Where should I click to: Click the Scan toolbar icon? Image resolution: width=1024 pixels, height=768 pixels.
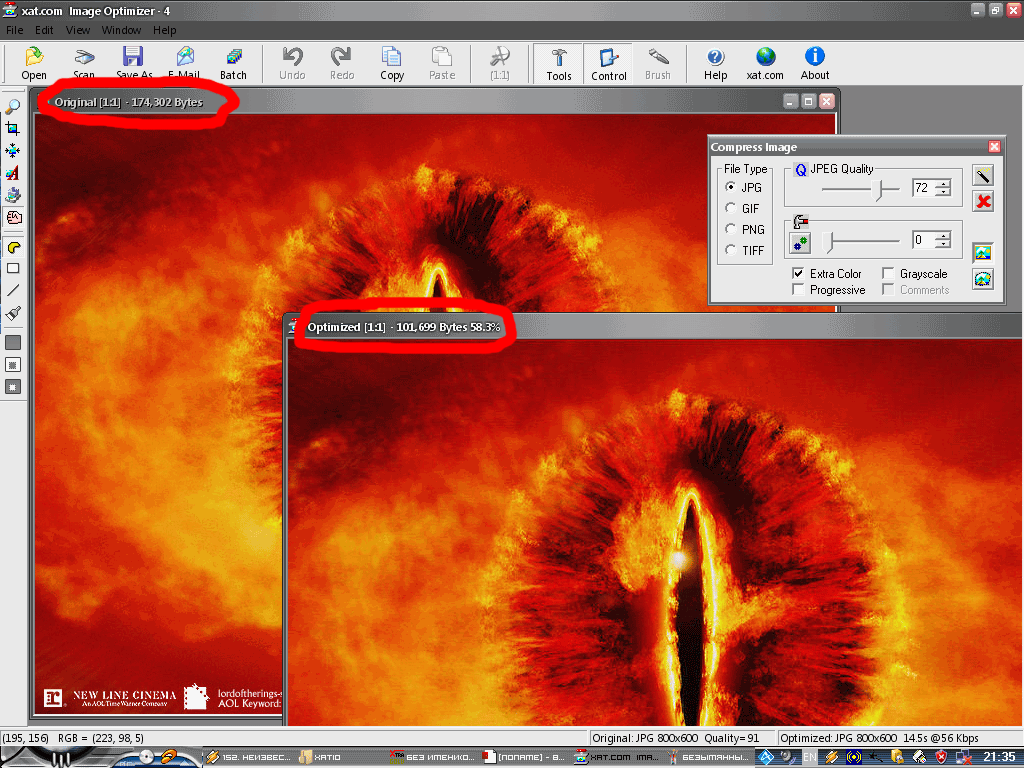(x=84, y=63)
